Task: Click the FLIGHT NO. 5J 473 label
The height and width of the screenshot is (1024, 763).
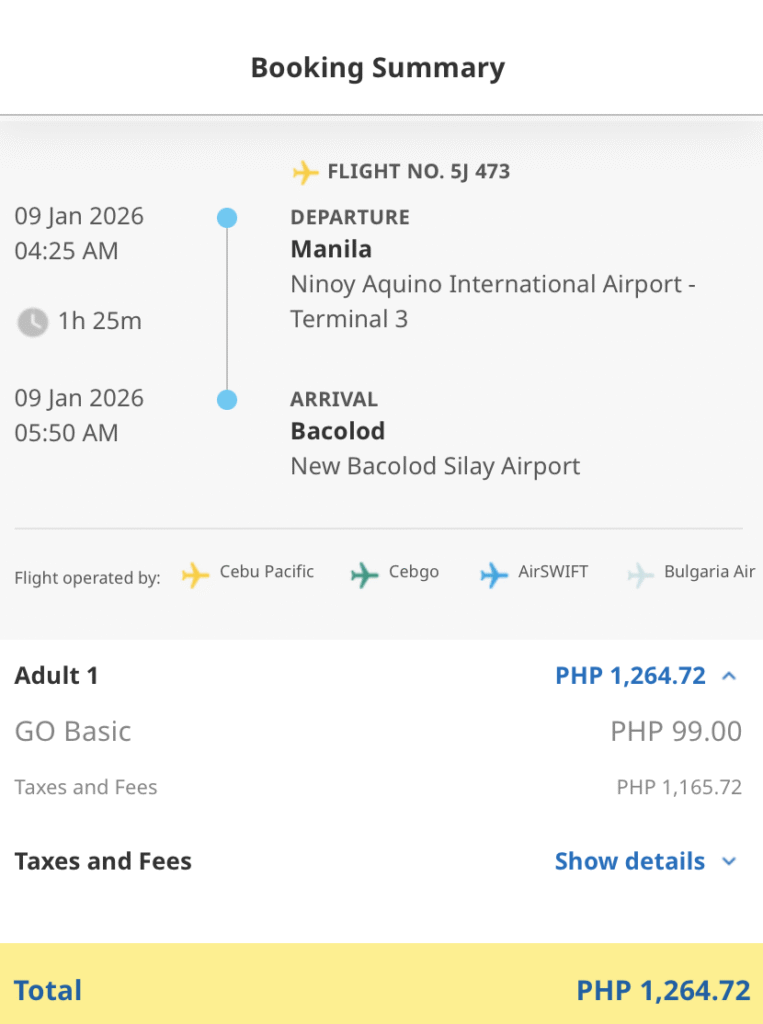Action: 419,172
